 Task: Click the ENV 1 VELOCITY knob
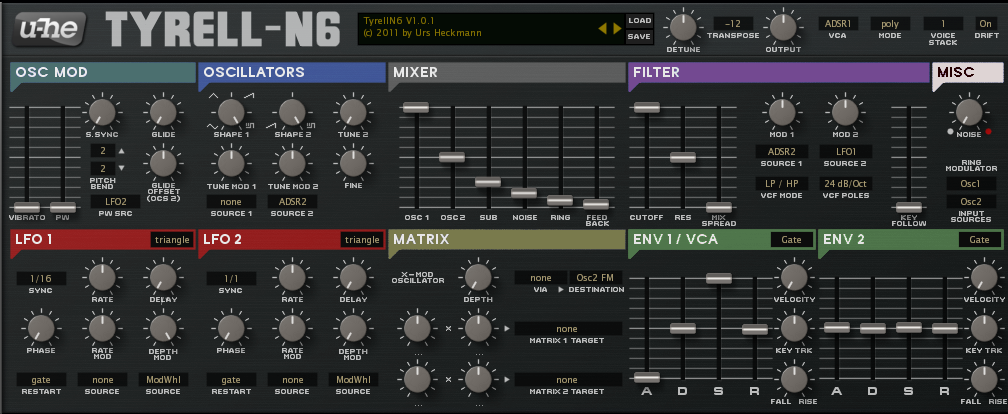(x=795, y=277)
